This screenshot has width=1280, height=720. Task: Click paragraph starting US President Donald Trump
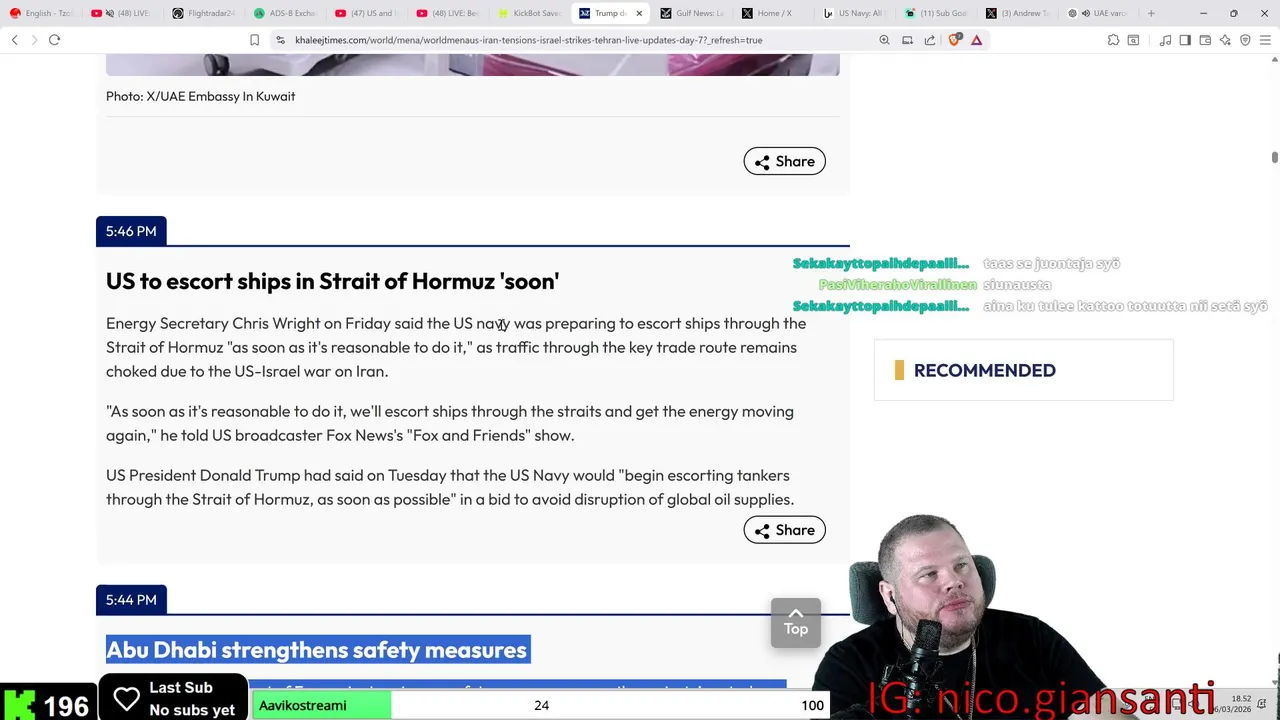coord(450,487)
